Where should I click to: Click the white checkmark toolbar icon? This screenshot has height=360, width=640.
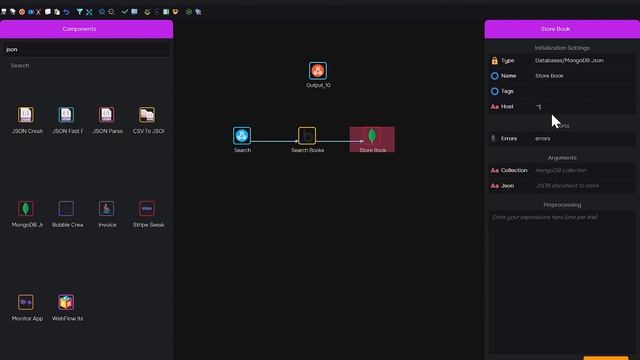coord(125,12)
